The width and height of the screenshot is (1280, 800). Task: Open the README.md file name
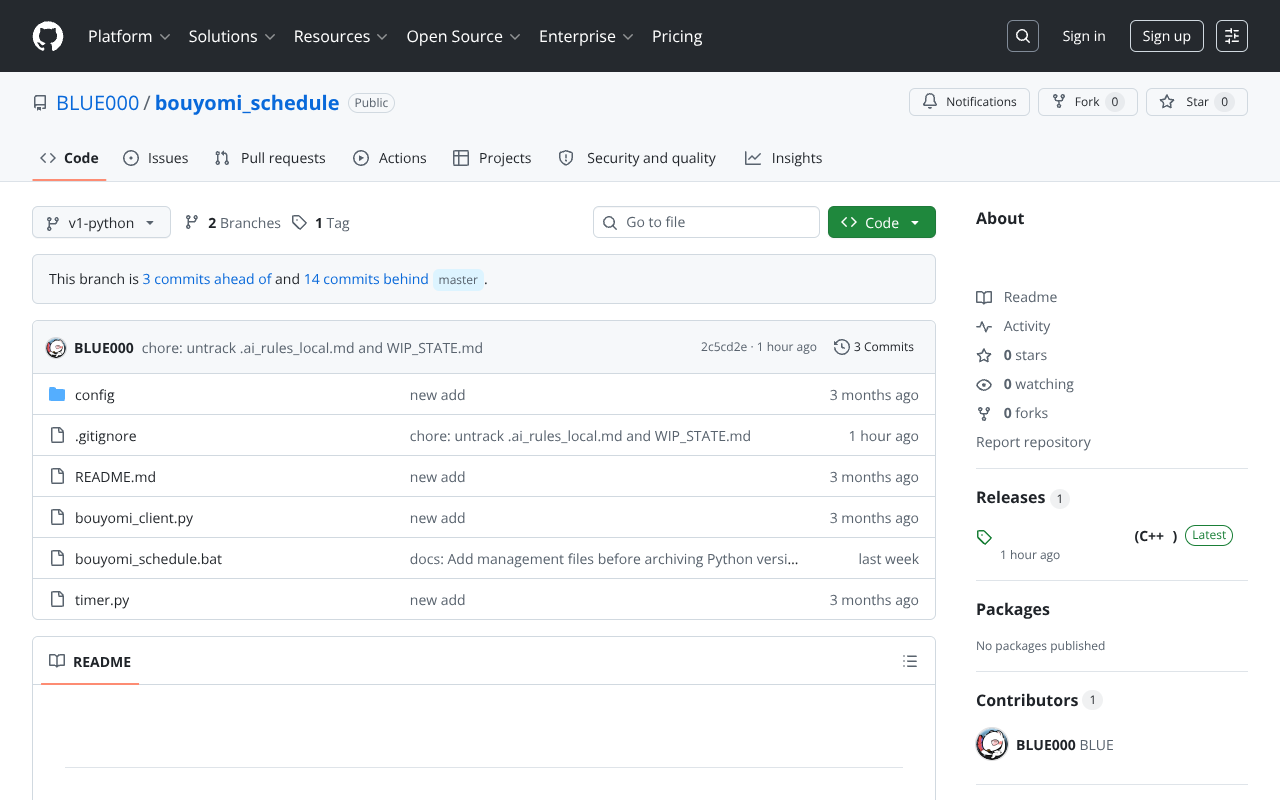pyautogui.click(x=115, y=477)
